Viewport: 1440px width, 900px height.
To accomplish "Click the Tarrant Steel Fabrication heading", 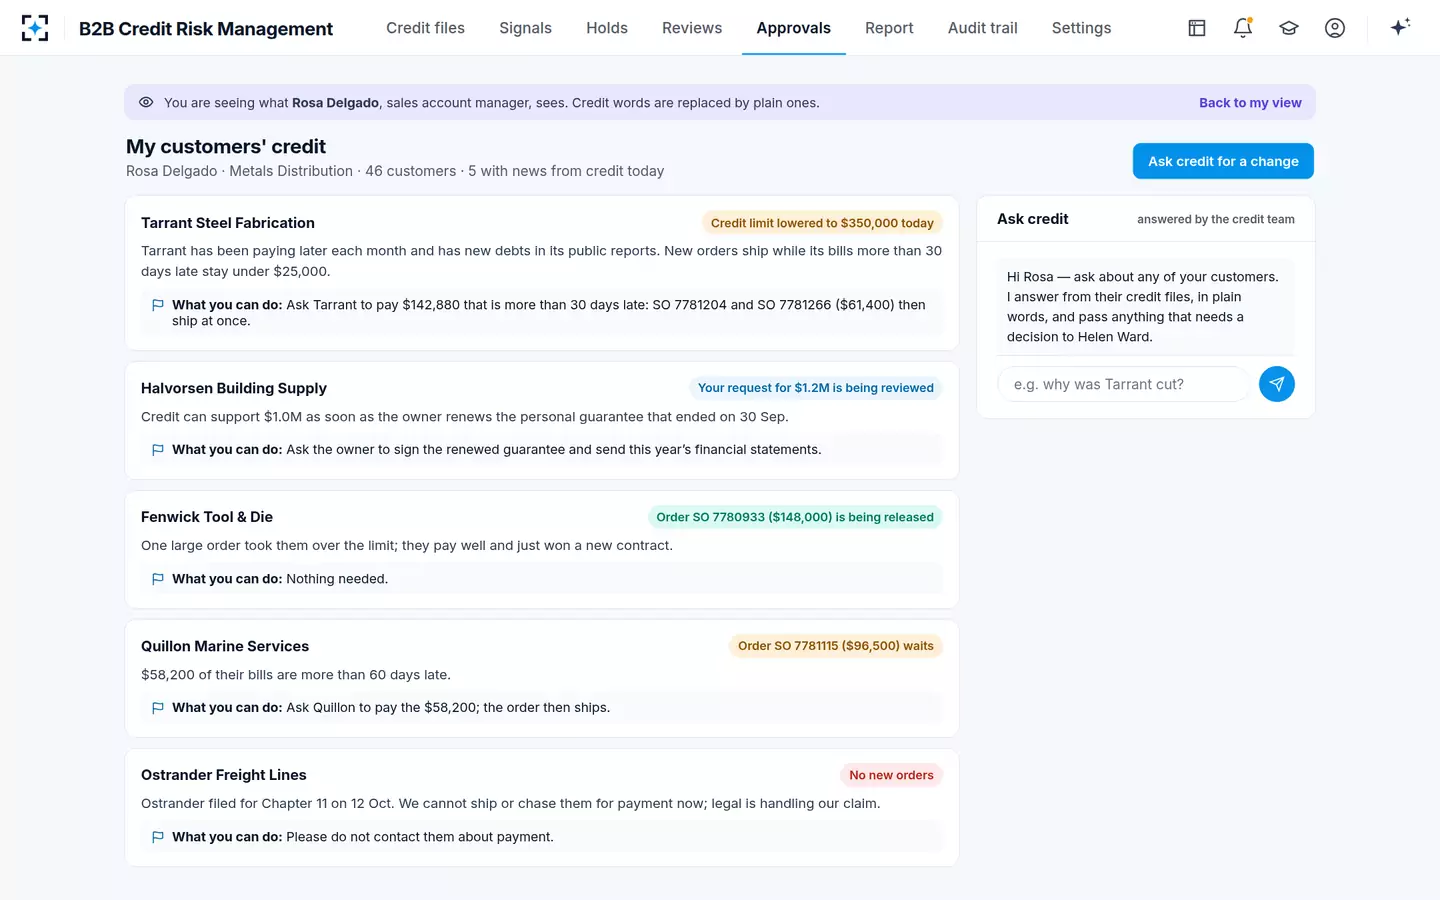I will pos(228,223).
